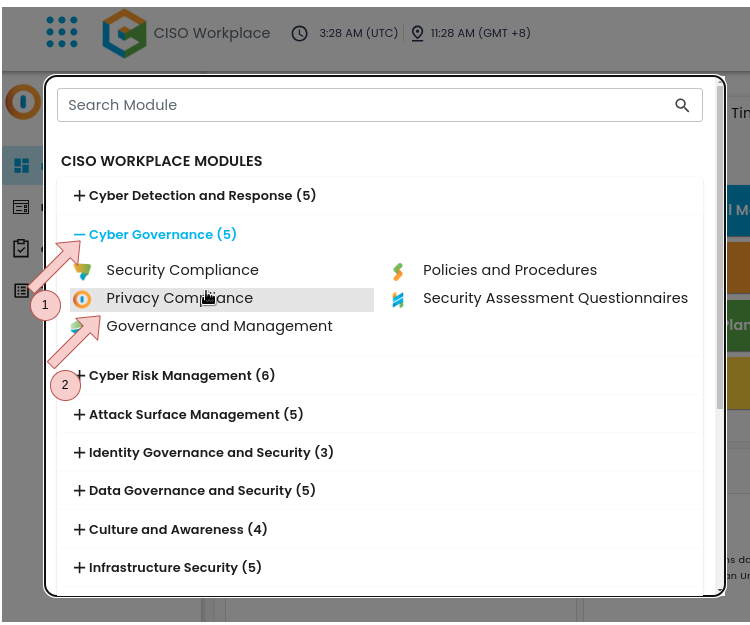Click the UTC clock icon
The image size is (750, 625).
(300, 33)
